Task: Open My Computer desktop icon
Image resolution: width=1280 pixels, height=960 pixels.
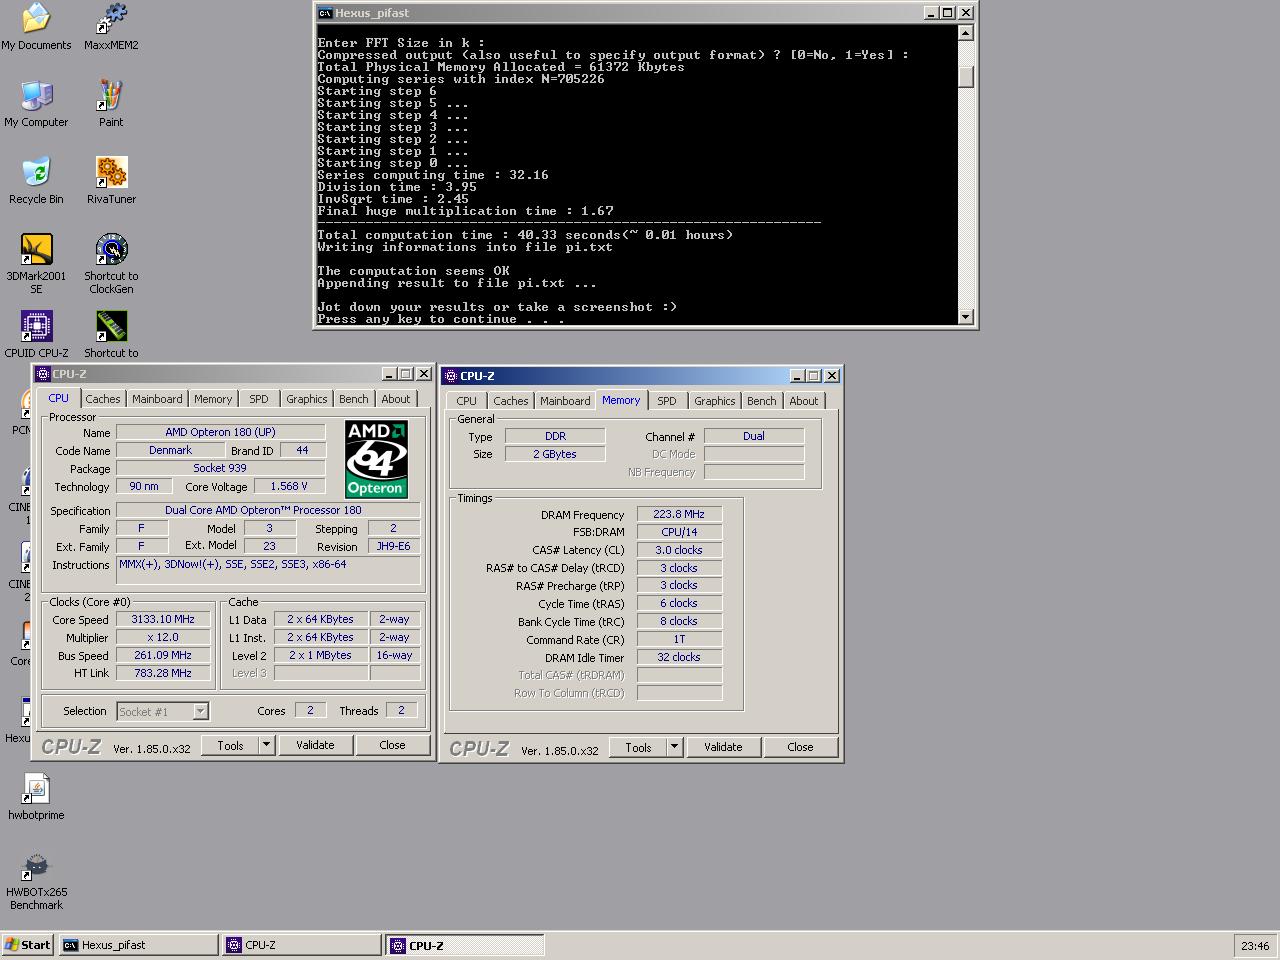Action: 36,103
